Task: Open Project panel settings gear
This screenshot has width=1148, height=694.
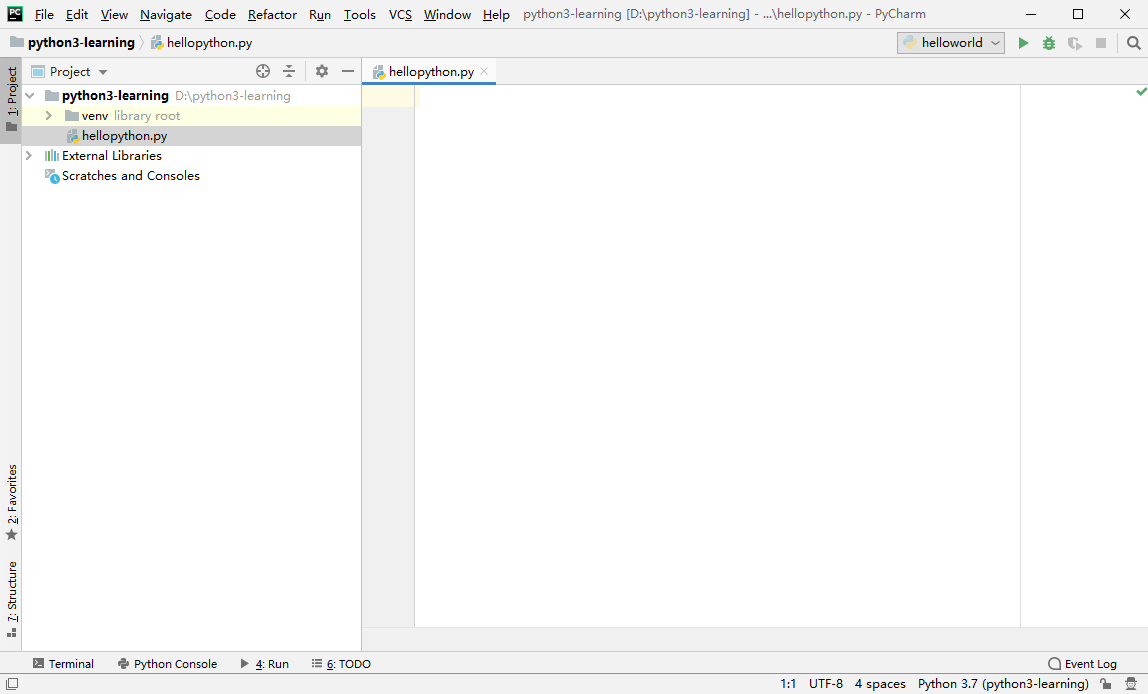Action: 321,71
